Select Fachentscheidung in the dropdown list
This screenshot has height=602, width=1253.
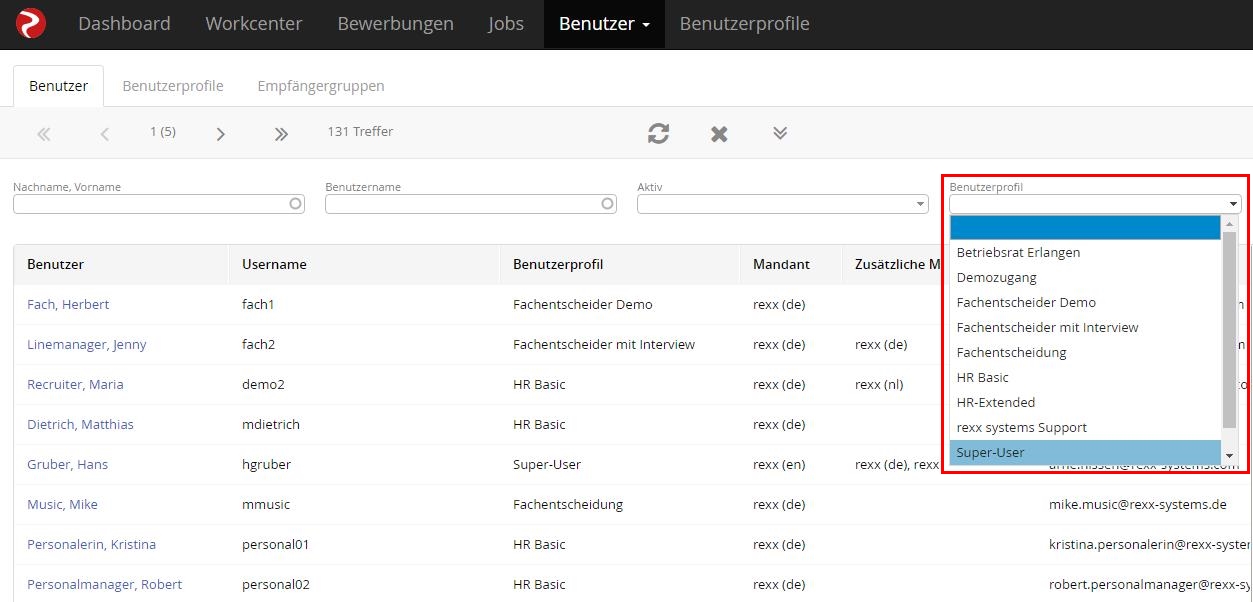1086,353
